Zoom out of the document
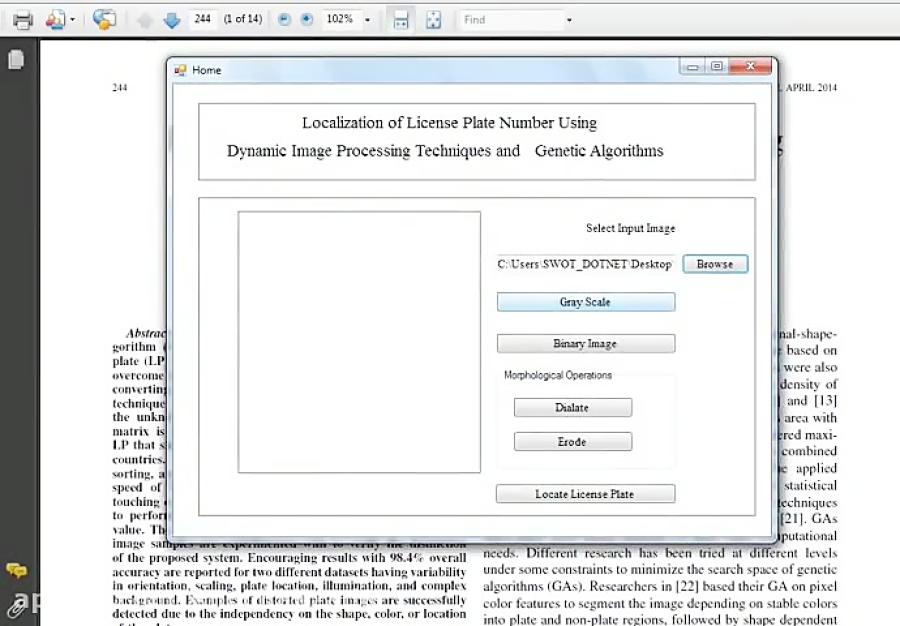This screenshot has width=900, height=626. click(x=285, y=19)
